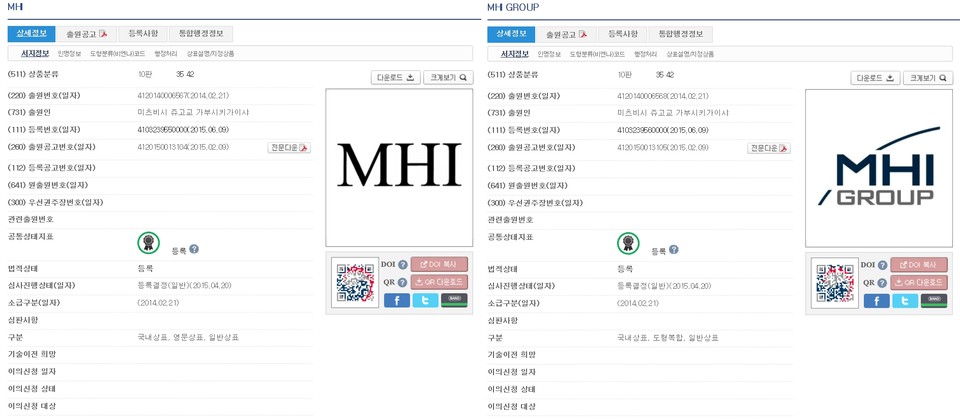Open the MHI text trademark image
The image size is (960, 419).
coord(399,168)
